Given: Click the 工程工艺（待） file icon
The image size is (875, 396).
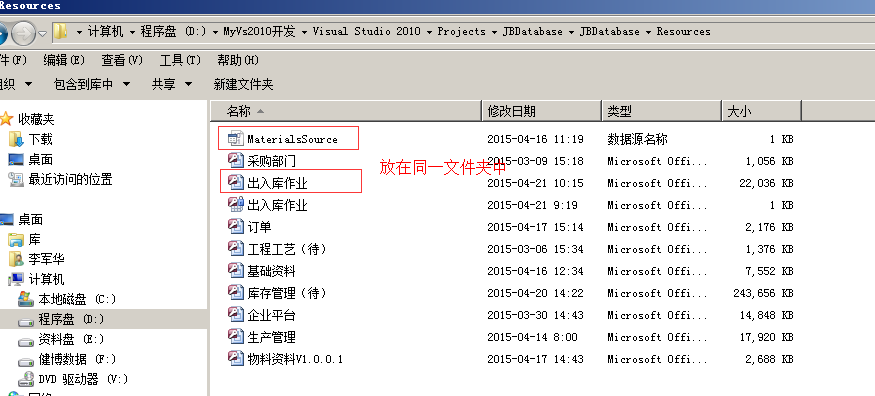Looking at the screenshot, I should pyautogui.click(x=235, y=249).
